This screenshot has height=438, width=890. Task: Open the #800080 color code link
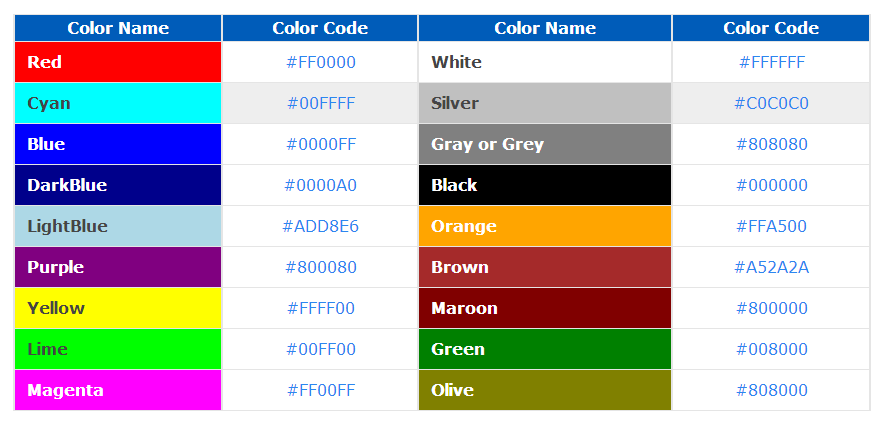(x=321, y=267)
